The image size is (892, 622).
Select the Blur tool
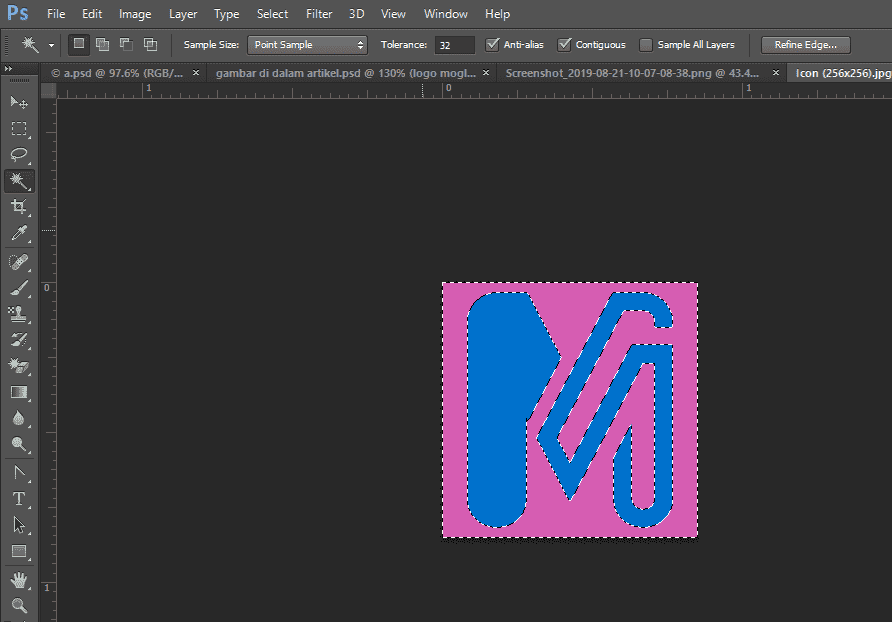(x=19, y=418)
